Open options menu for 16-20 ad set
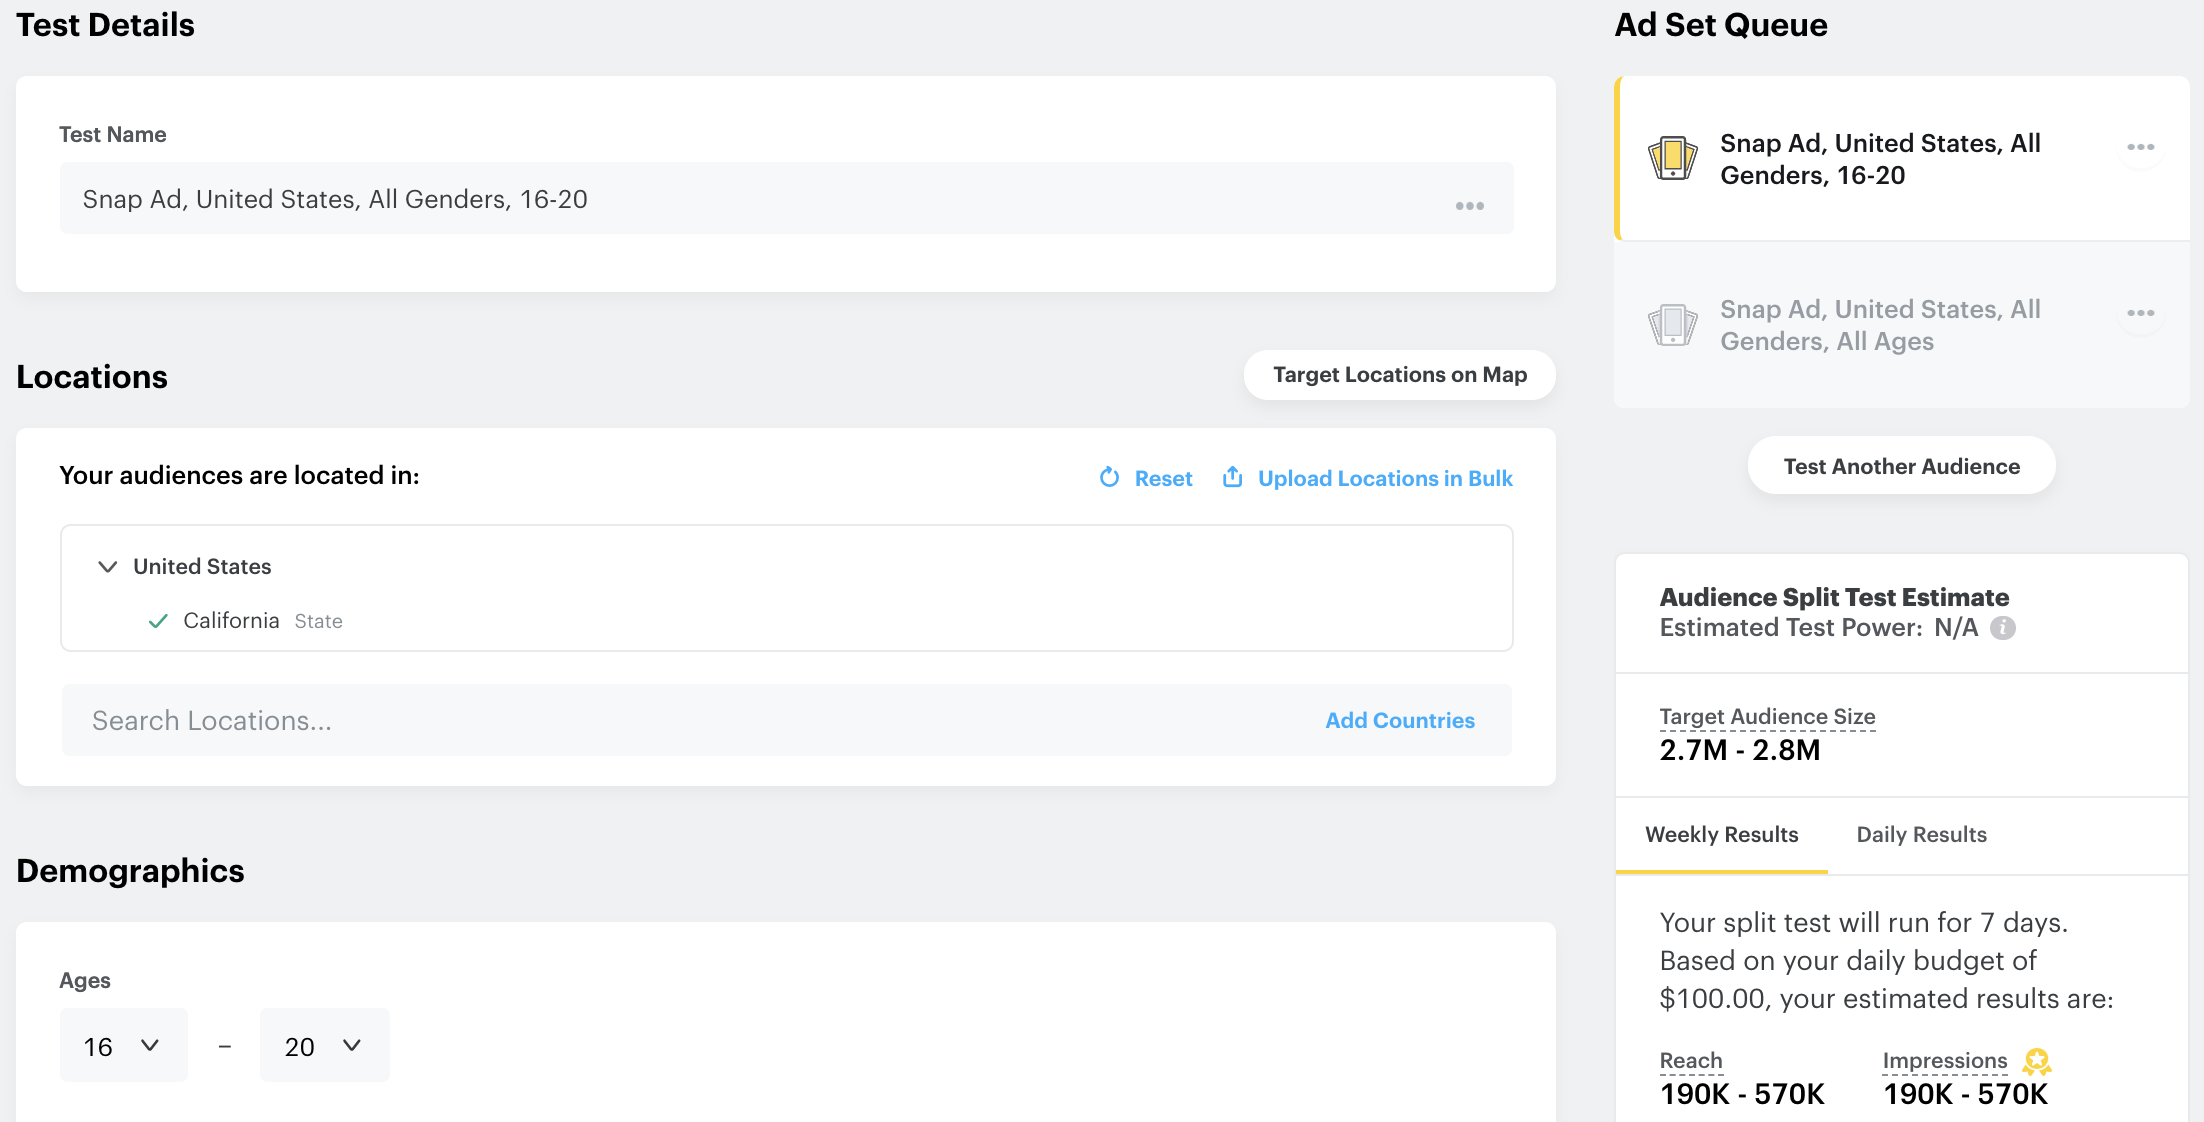The height and width of the screenshot is (1122, 2204). point(2140,147)
